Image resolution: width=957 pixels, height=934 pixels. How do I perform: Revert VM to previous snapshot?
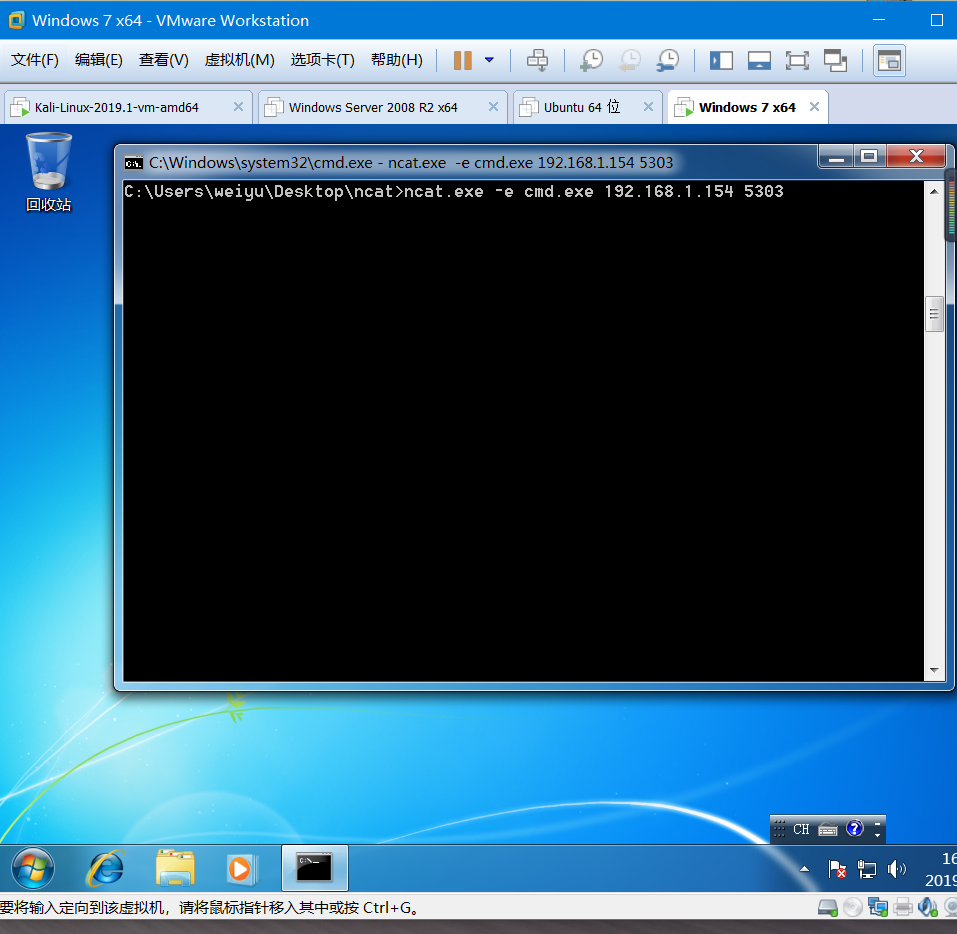[x=630, y=60]
